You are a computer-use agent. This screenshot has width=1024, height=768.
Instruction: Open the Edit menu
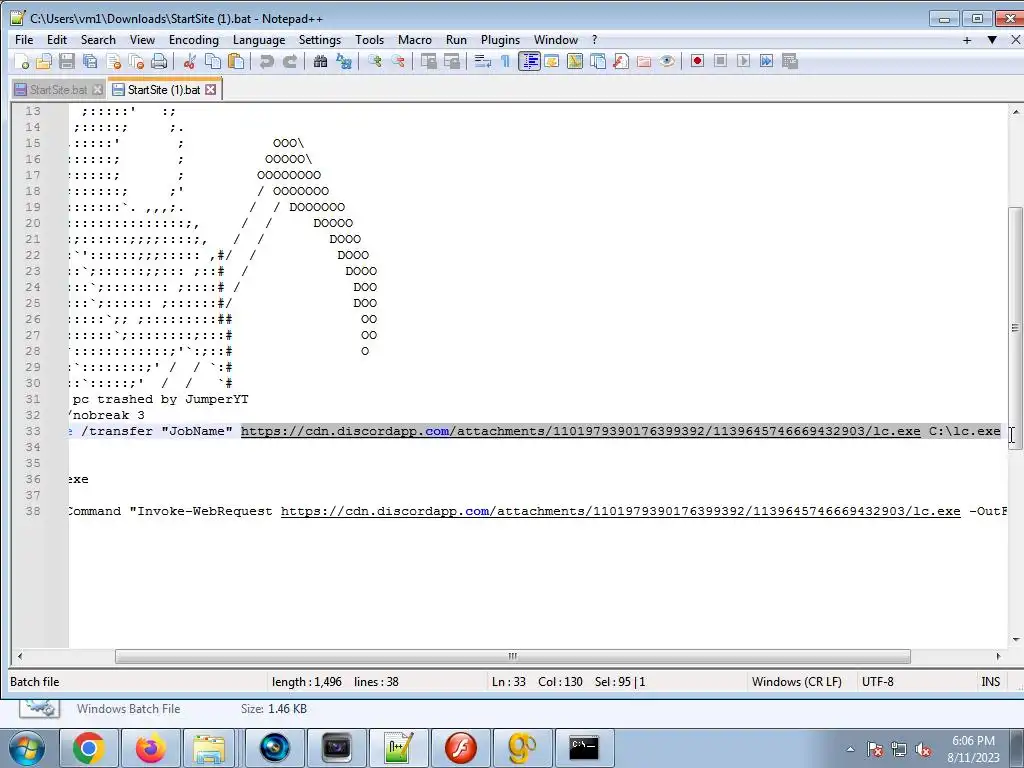pyautogui.click(x=57, y=40)
